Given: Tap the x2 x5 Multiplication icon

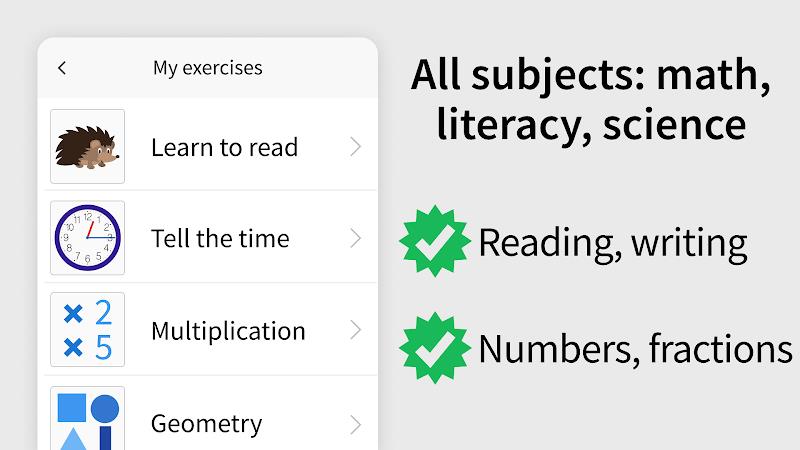Looking at the screenshot, I should point(87,330).
